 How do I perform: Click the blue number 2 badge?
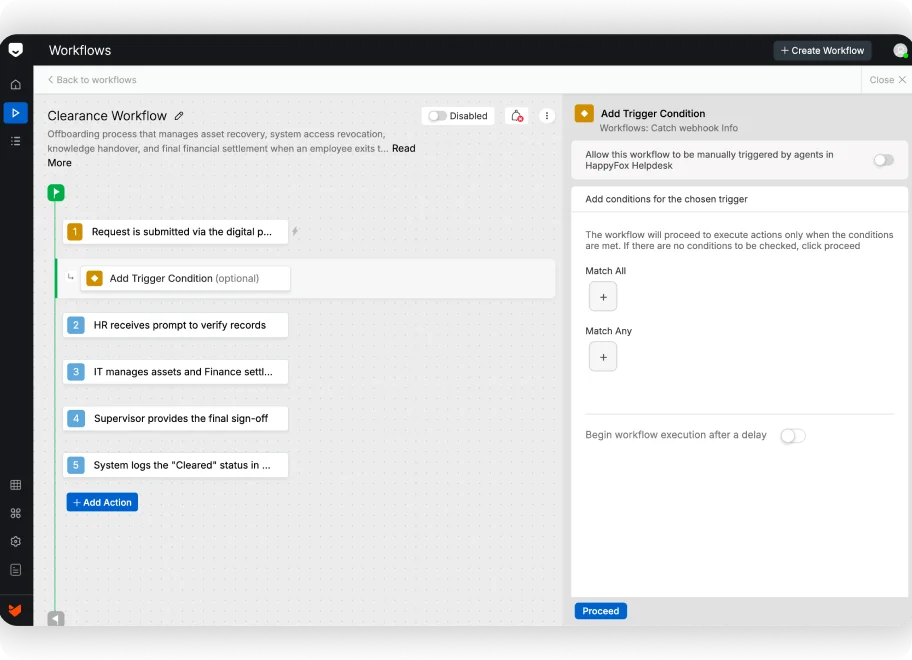pos(76,325)
